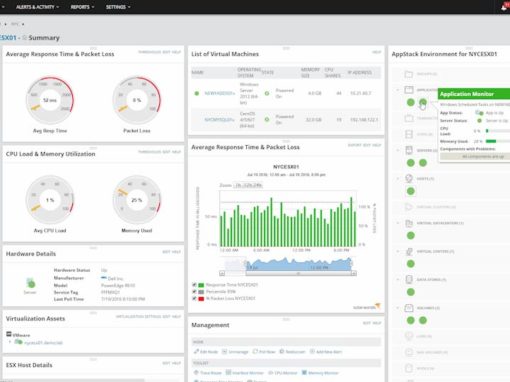
Task: Open the Memory Monitor link
Action: coord(323,373)
